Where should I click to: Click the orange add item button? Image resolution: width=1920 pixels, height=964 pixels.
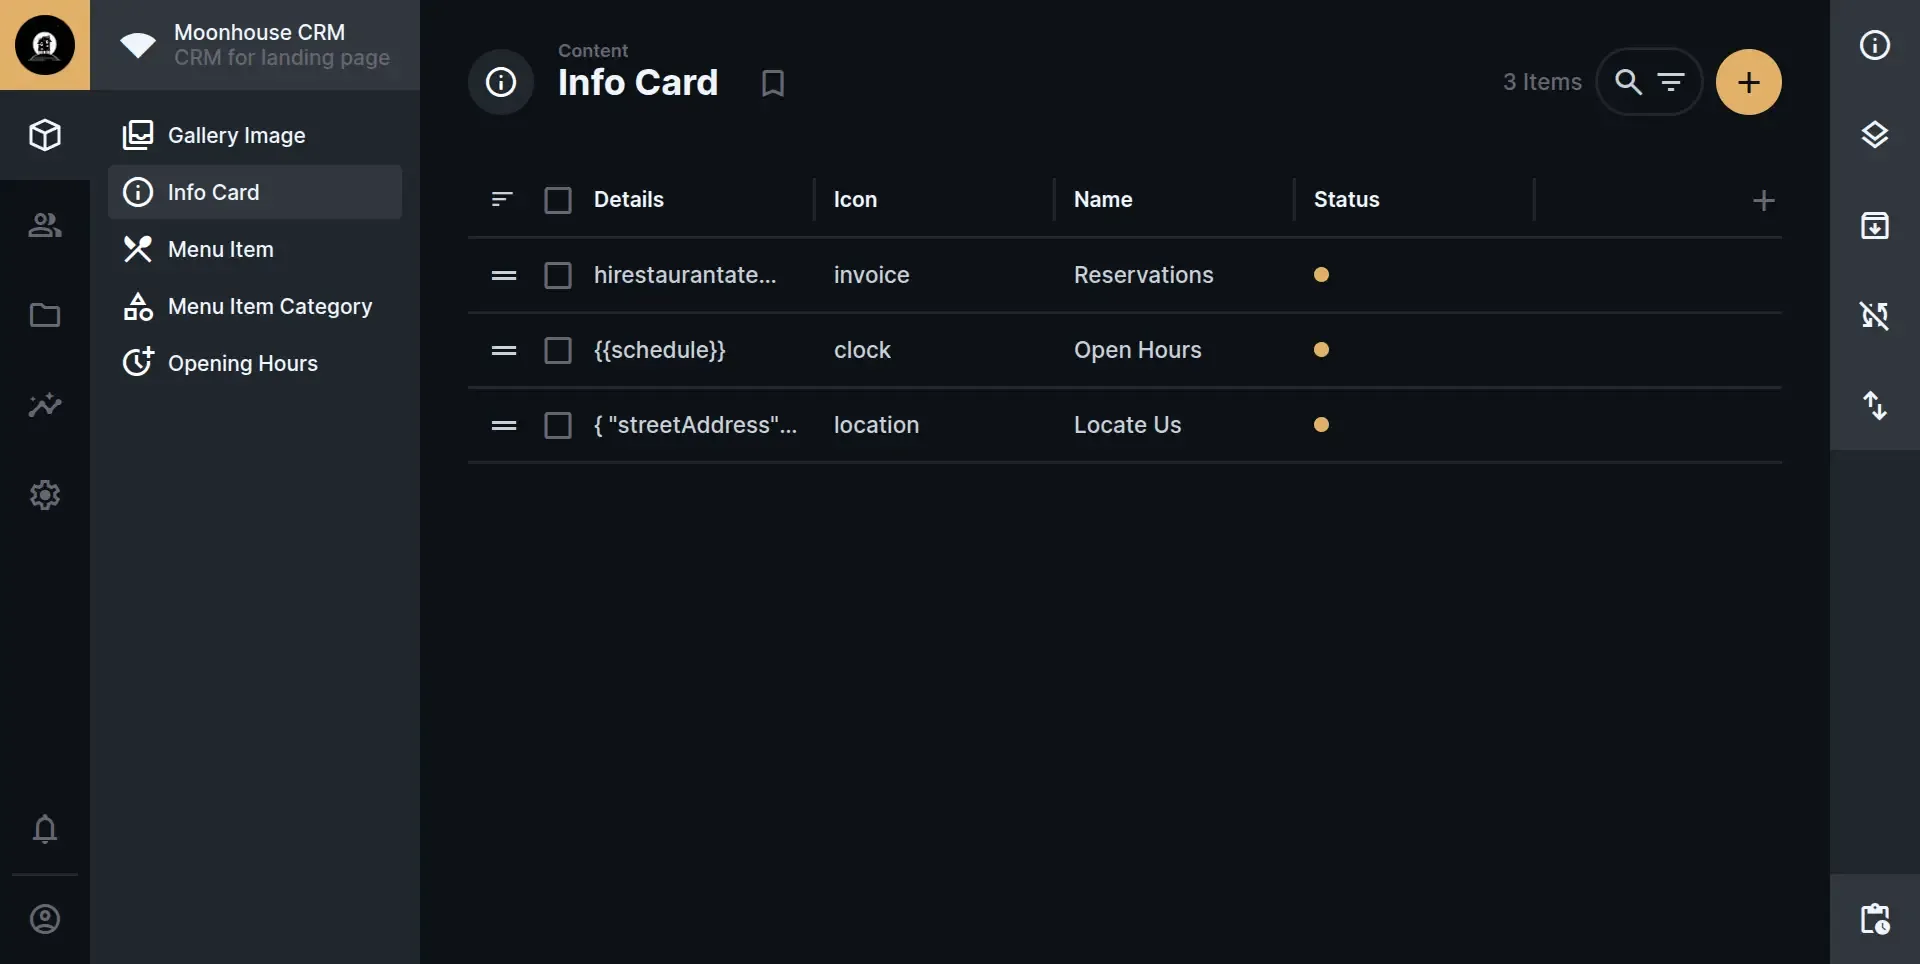click(1748, 82)
